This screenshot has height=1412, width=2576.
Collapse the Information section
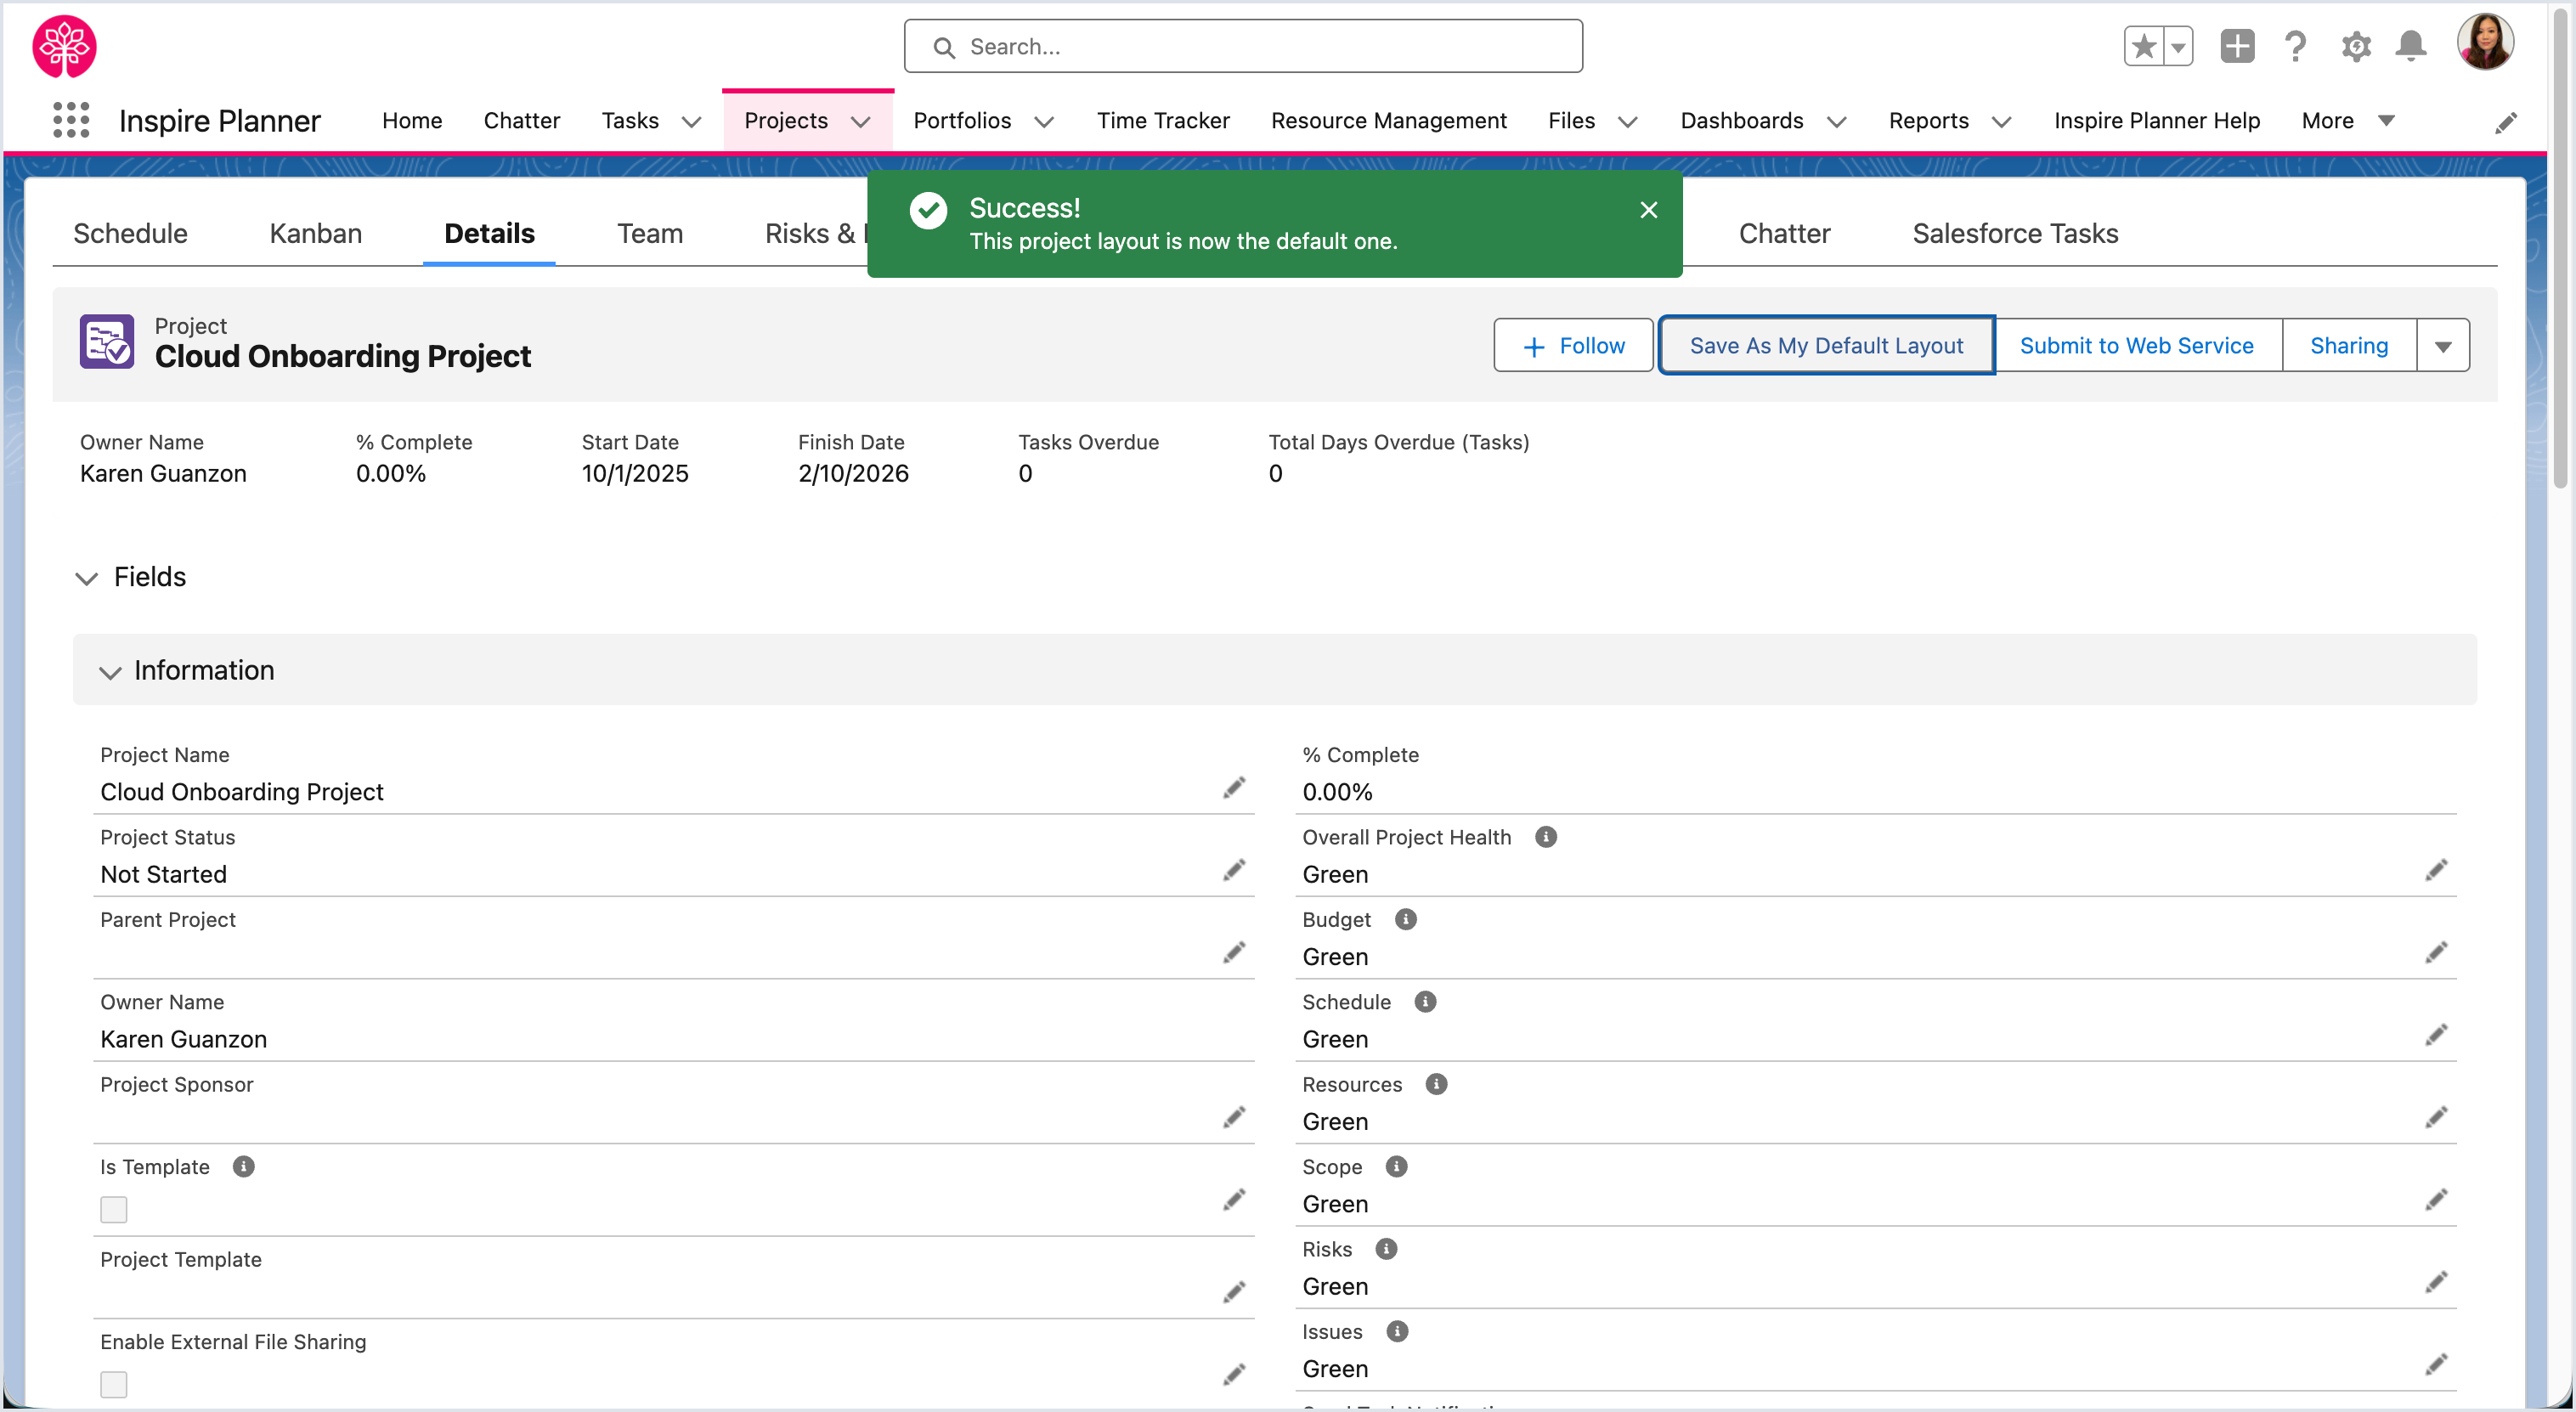(x=110, y=672)
